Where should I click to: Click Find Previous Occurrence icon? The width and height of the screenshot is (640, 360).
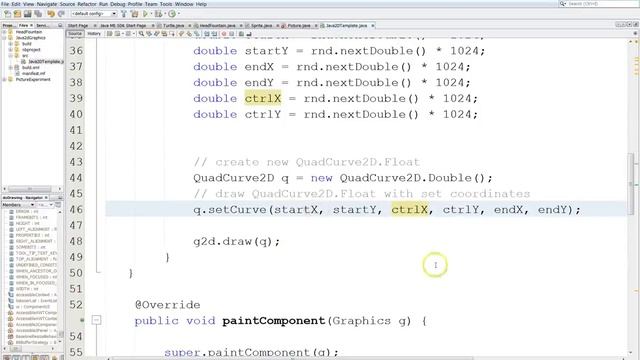click(x=149, y=33)
